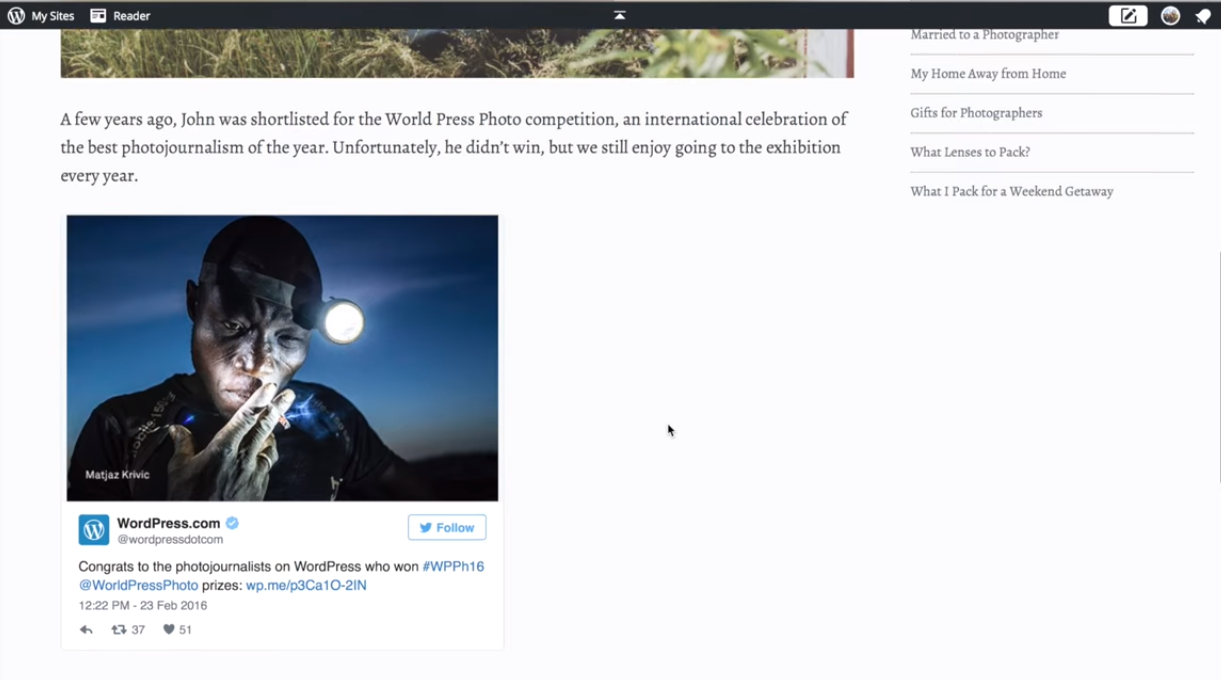Open the notifications bell icon
Viewport: 1221px width, 680px height.
point(1203,16)
